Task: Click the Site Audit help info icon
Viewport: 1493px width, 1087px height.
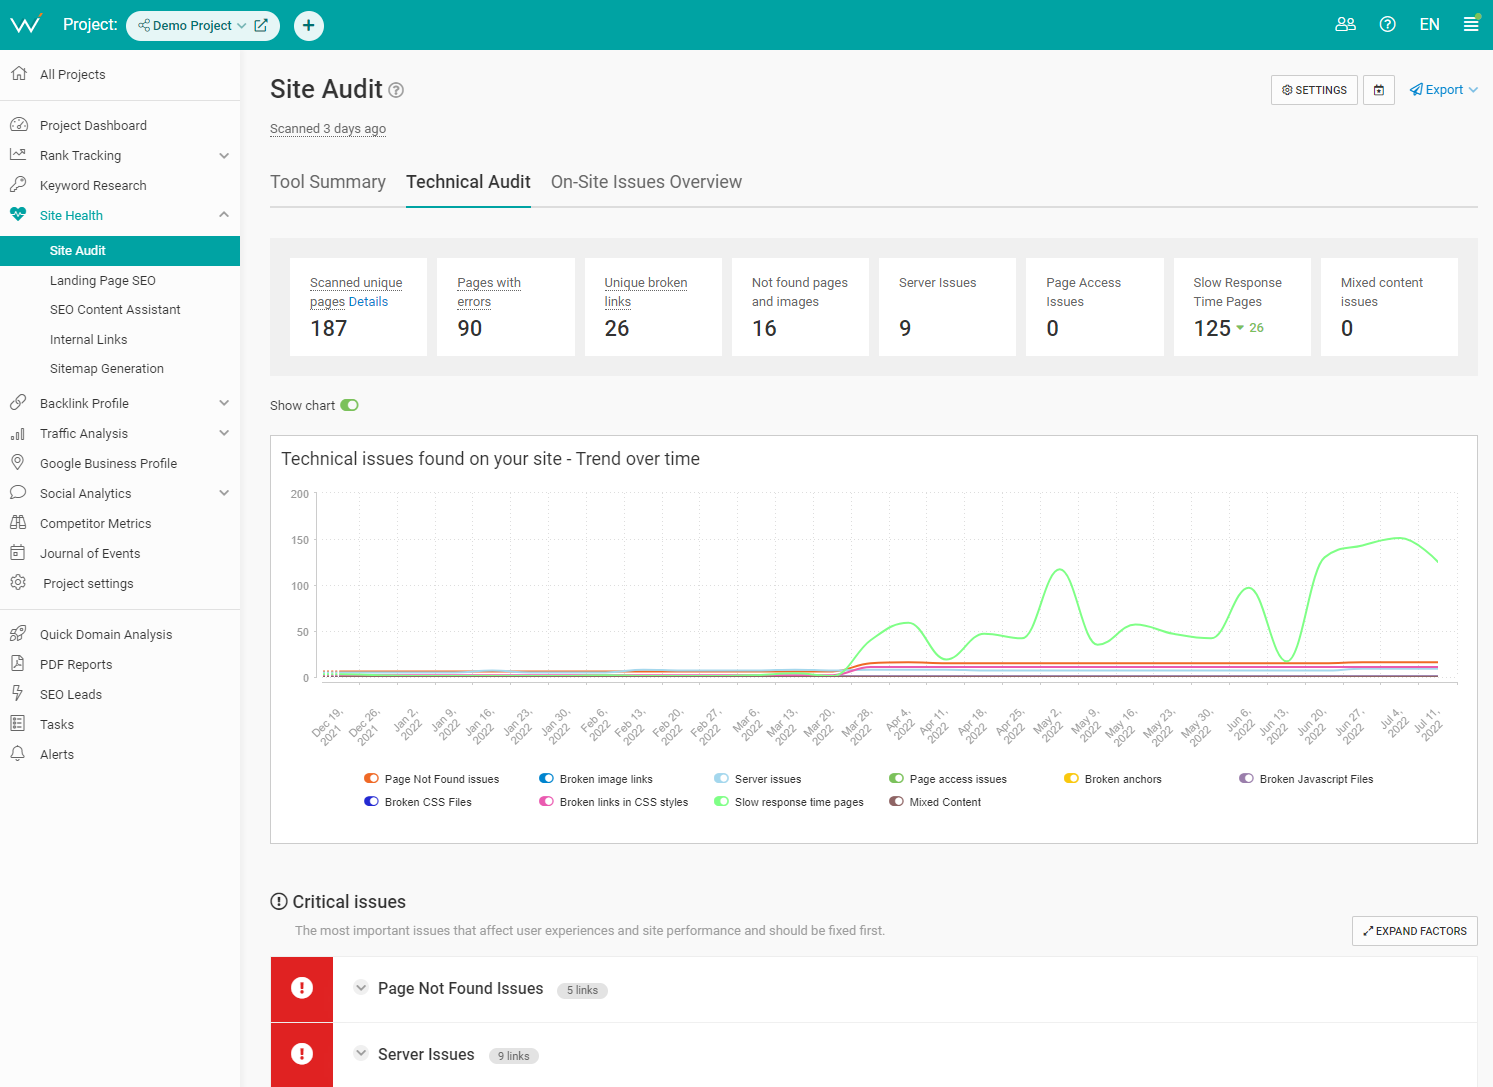Action: point(396,91)
